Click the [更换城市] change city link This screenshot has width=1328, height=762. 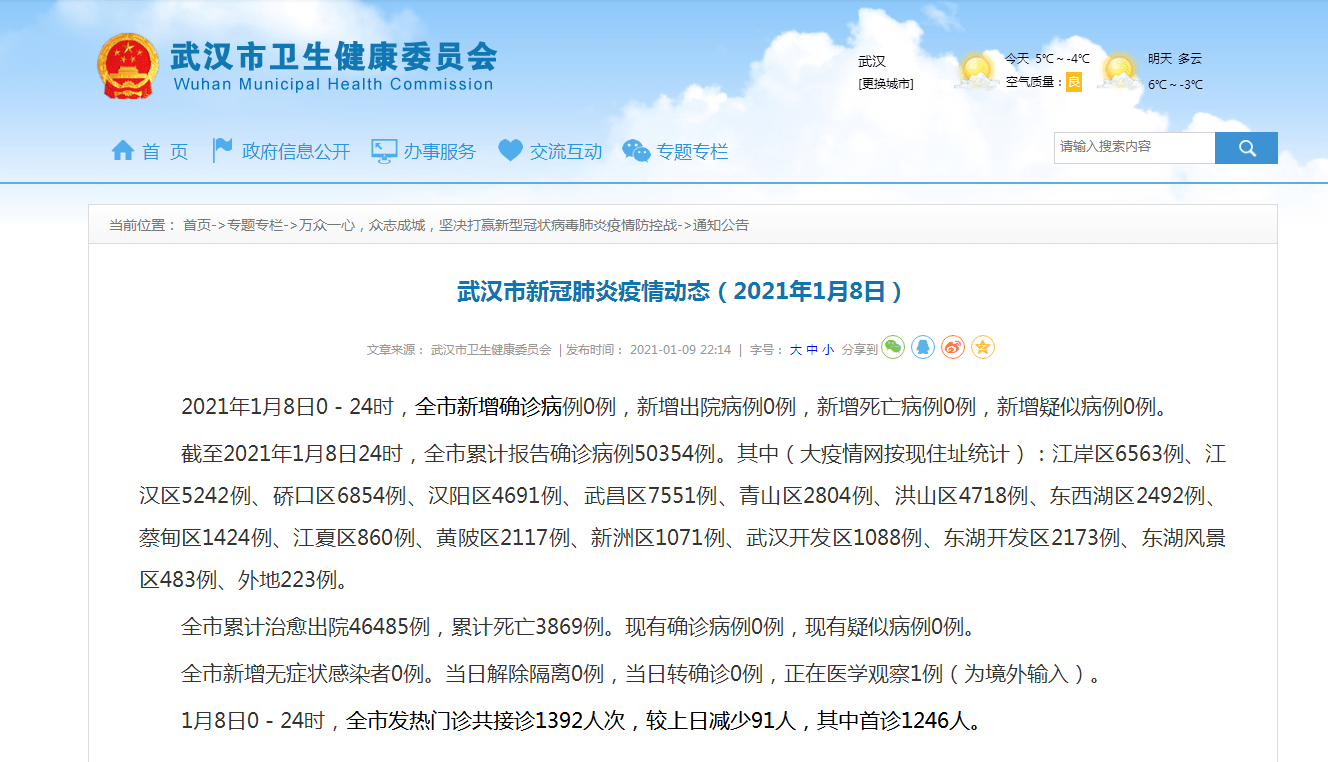point(886,84)
